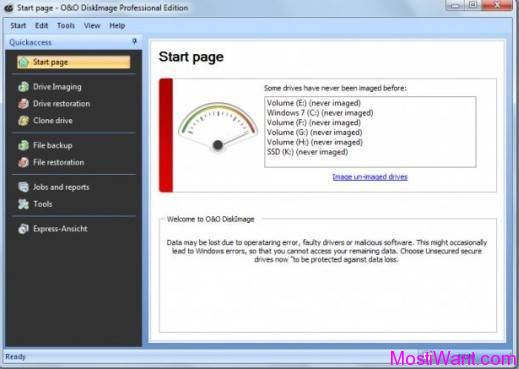Select Windows 7 (C:) (never imaged) entry
519x369 pixels.
[320, 113]
